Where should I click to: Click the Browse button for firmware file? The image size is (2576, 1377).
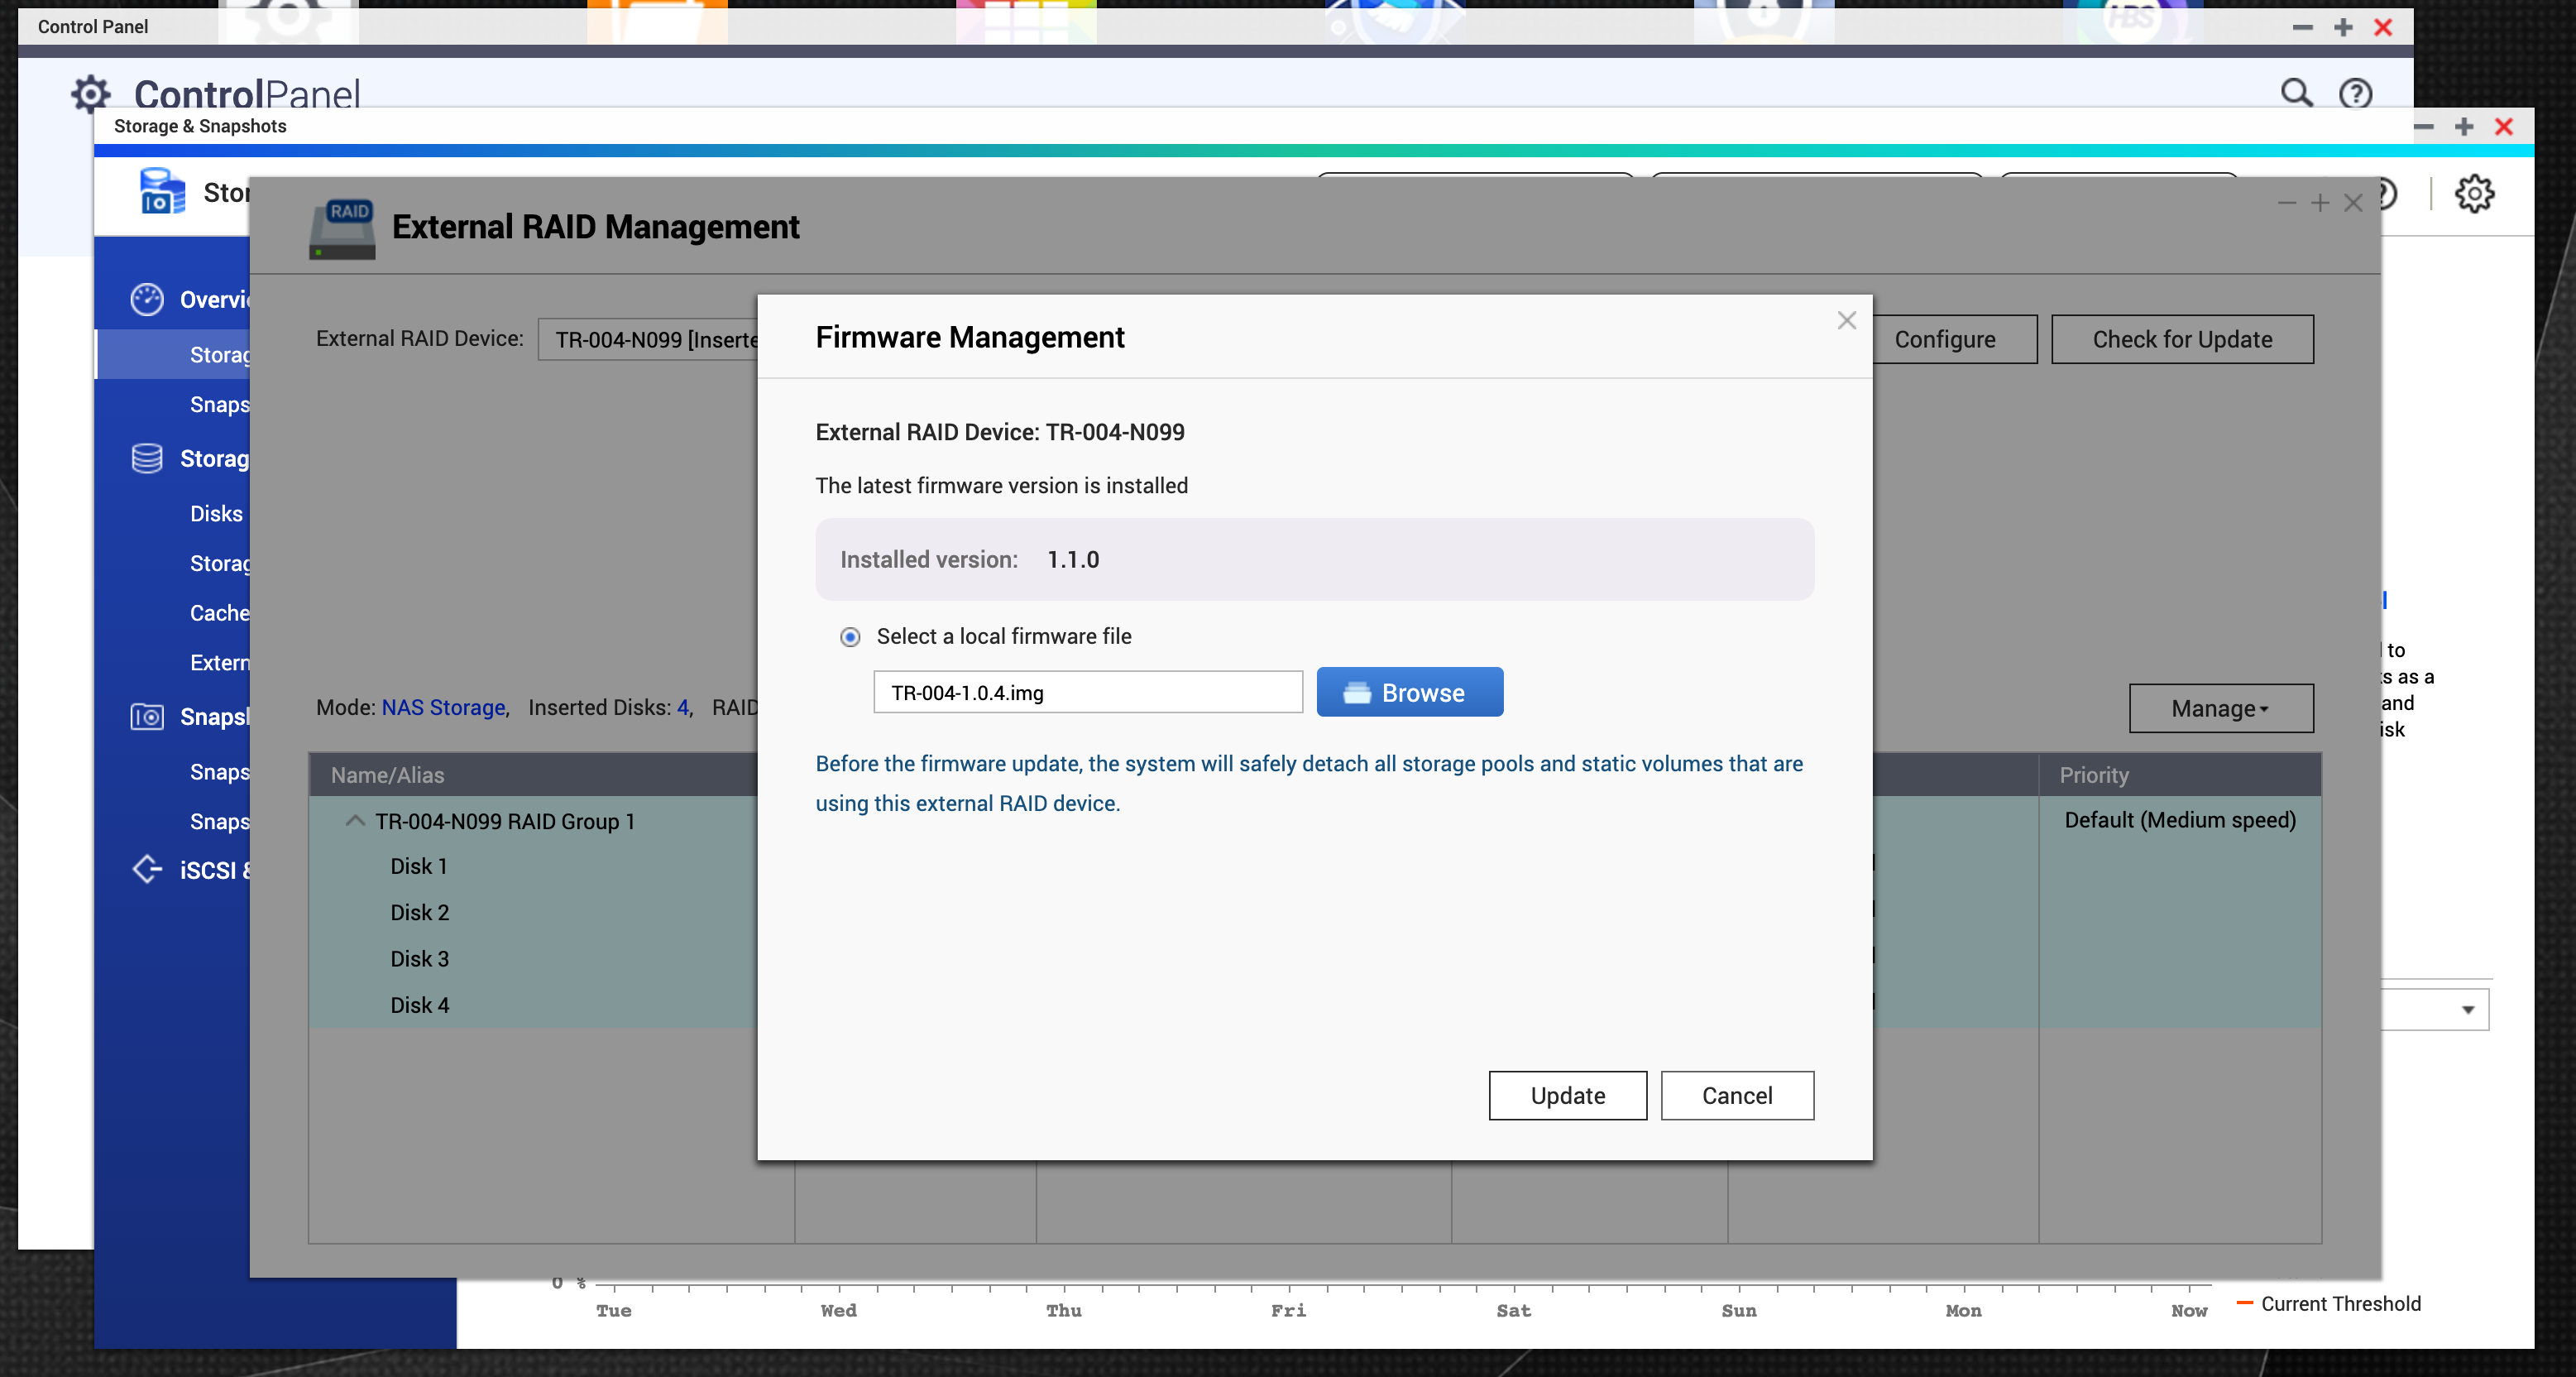1409,692
